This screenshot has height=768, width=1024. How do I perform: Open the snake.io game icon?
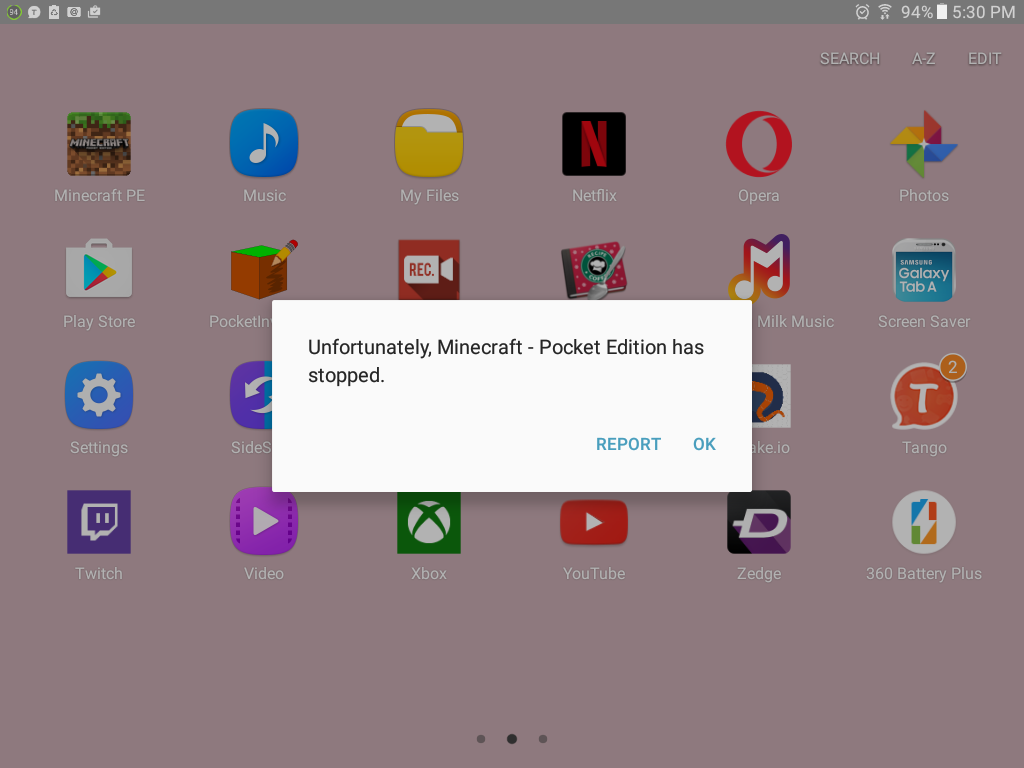tap(771, 396)
